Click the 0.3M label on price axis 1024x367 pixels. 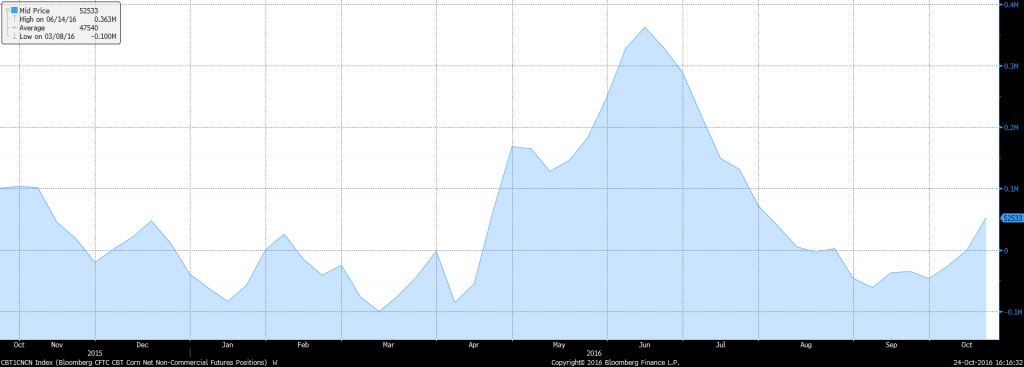(x=1012, y=67)
